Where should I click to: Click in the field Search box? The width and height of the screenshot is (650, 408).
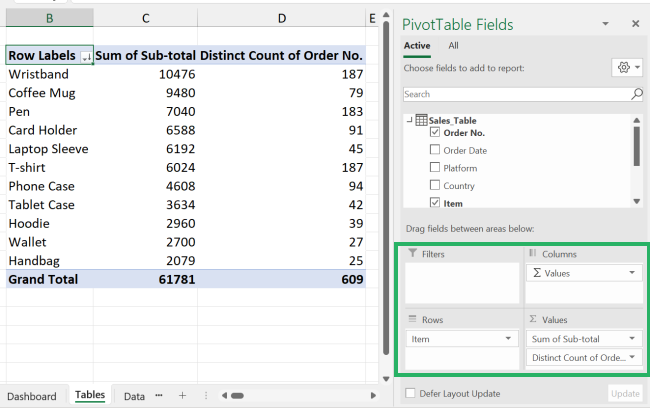(x=515, y=94)
